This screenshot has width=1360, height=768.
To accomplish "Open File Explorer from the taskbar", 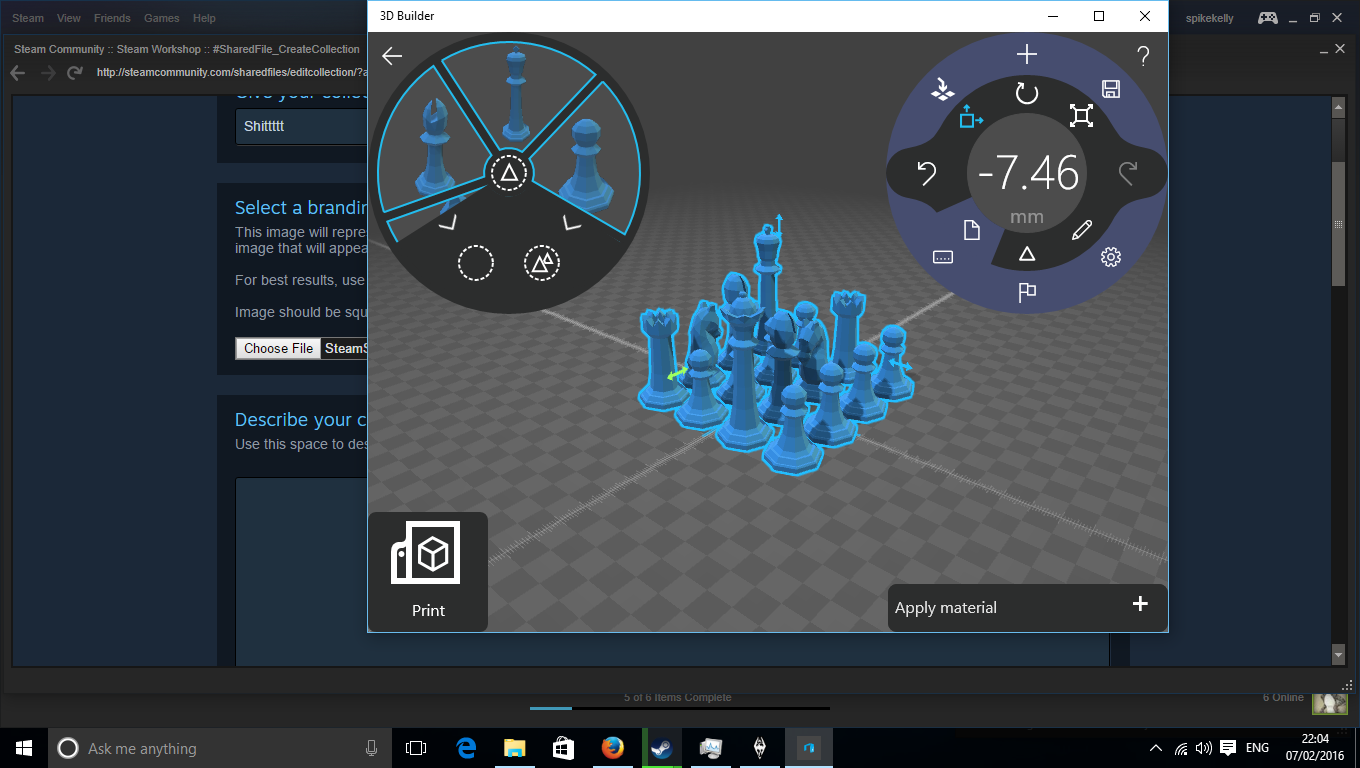I will point(514,748).
